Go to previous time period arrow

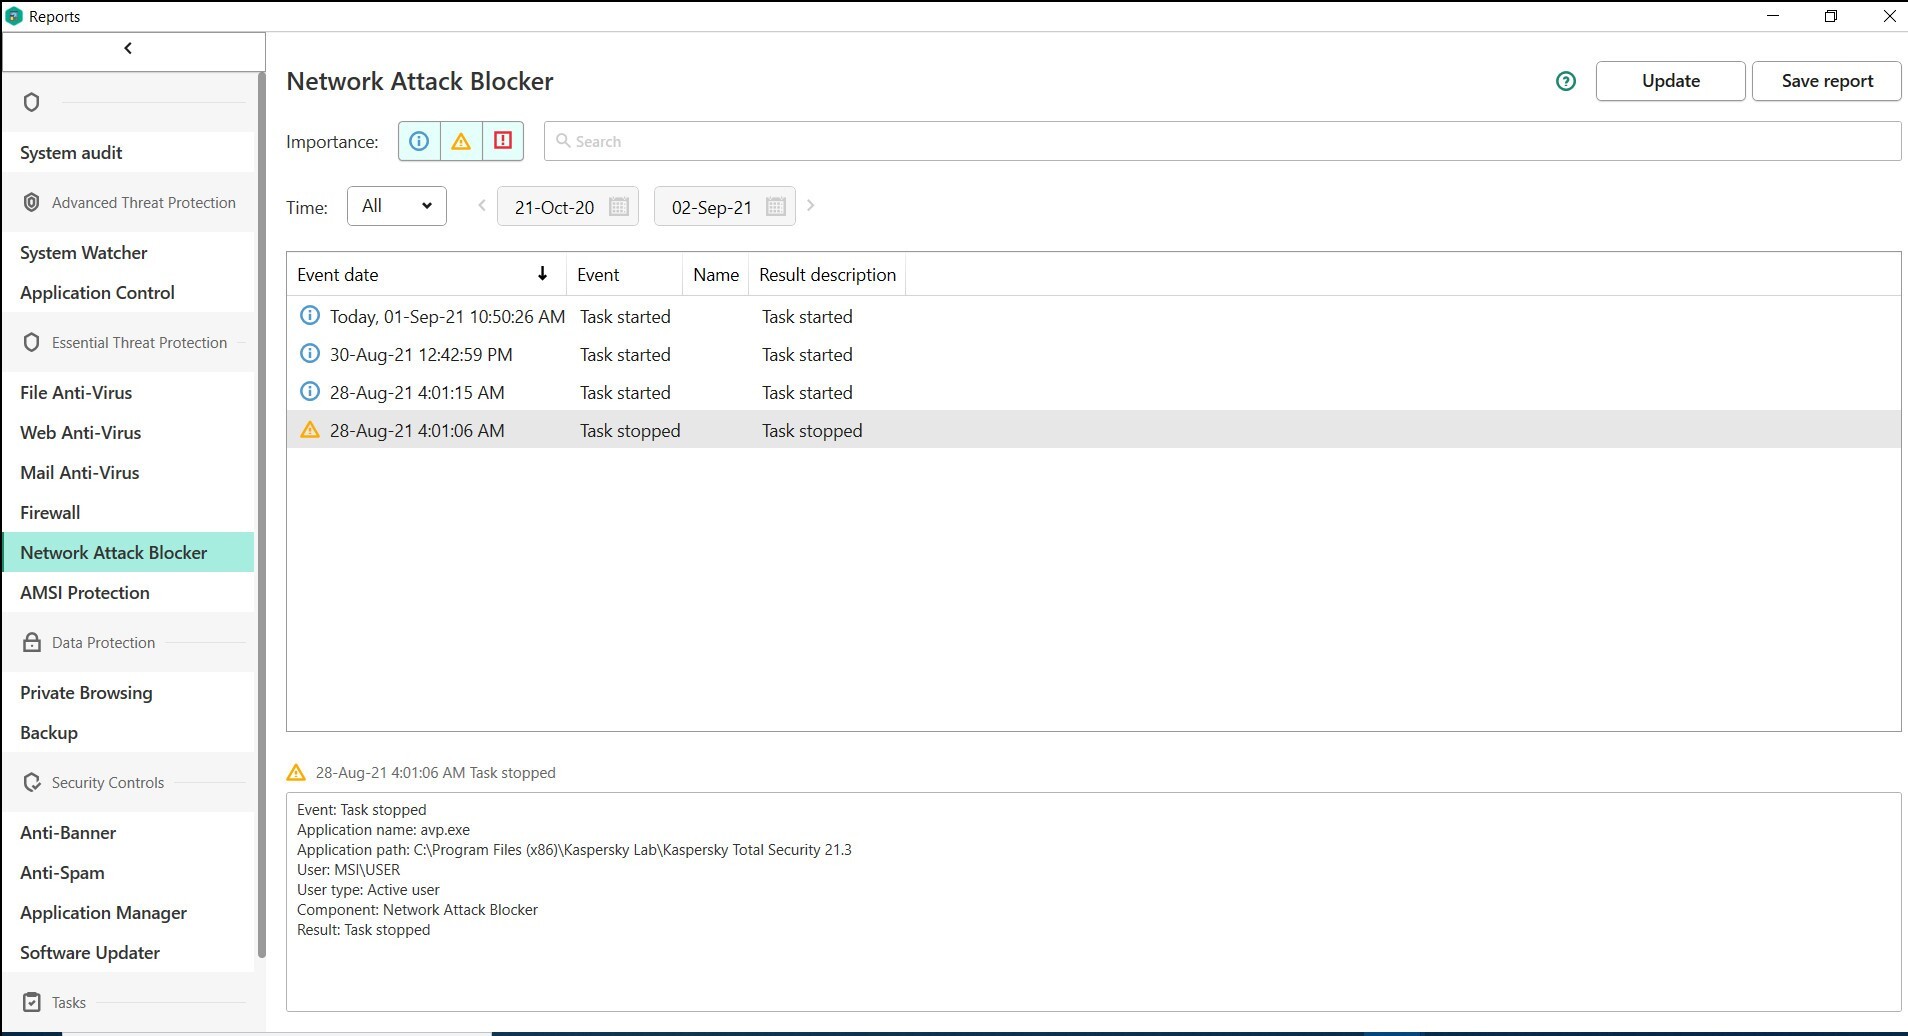[x=481, y=205]
